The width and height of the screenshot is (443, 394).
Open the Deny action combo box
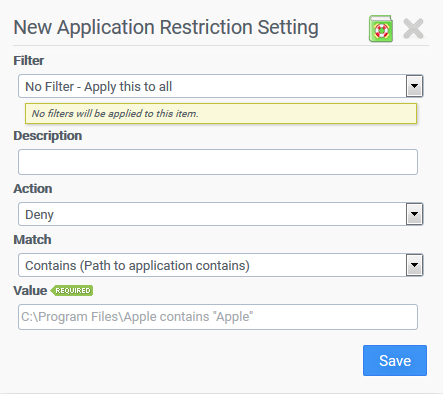coord(221,214)
